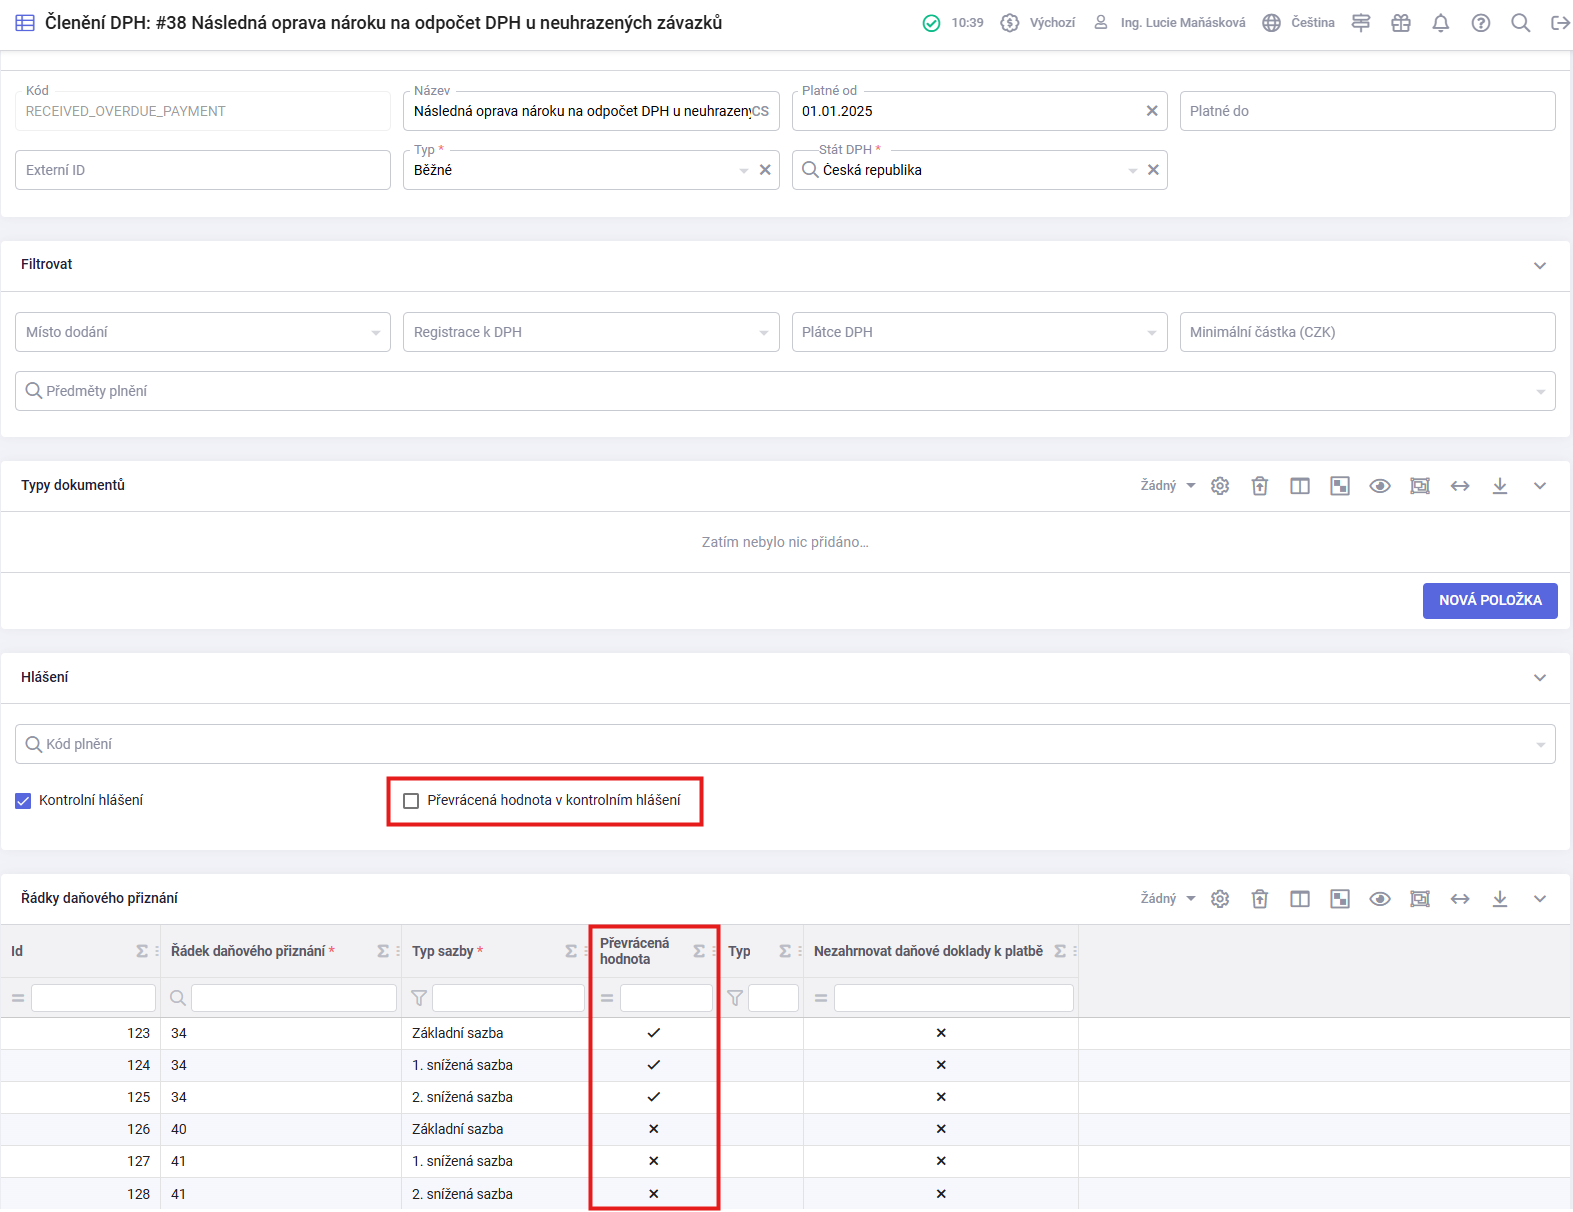Open the Stát DPH dropdown arrow
The width and height of the screenshot is (1573, 1212).
click(x=1133, y=171)
